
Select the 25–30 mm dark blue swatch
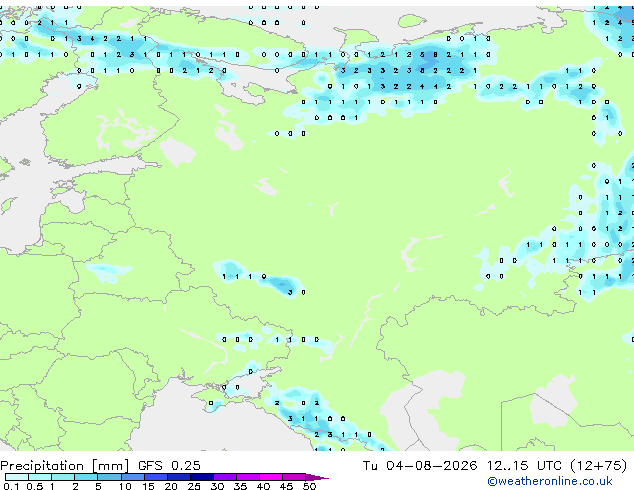pyautogui.click(x=202, y=477)
